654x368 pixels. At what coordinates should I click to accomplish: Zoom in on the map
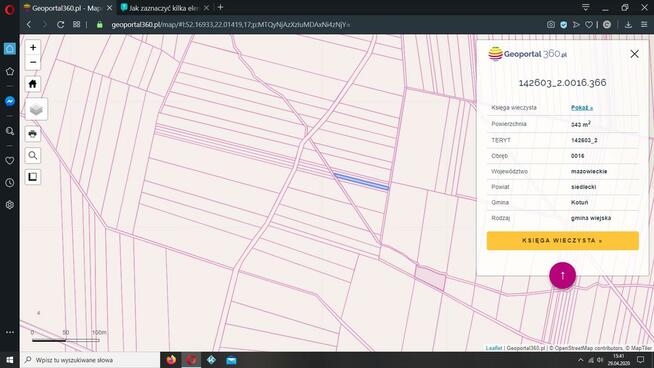[33, 48]
